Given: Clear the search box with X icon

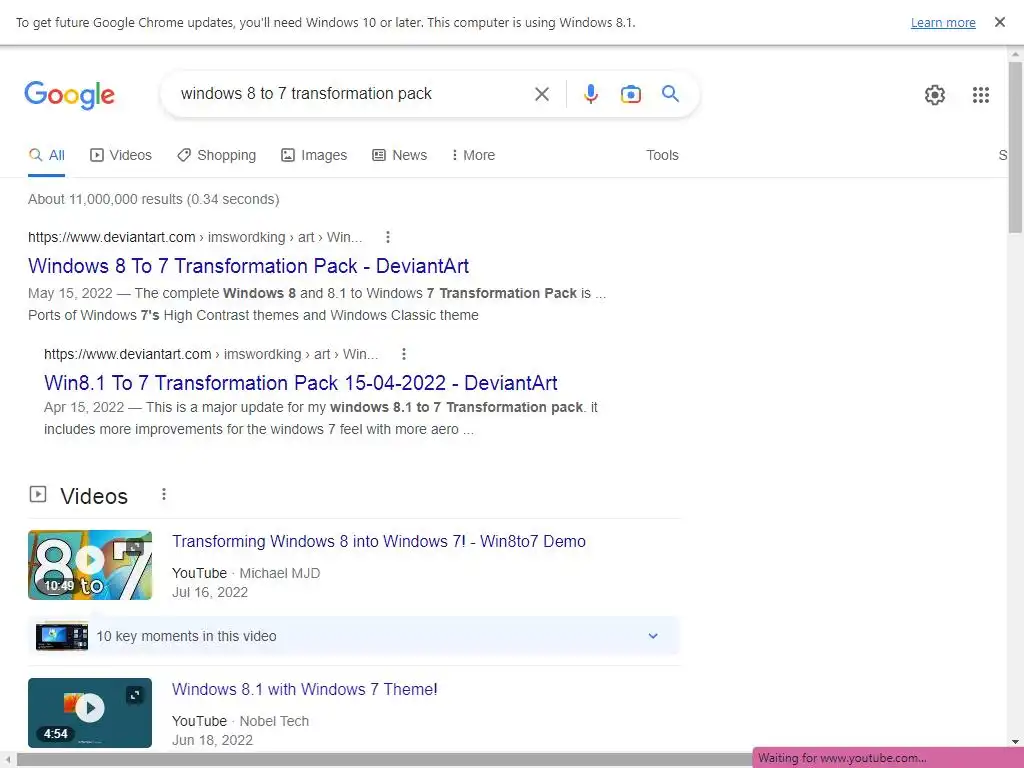Looking at the screenshot, I should 541,94.
